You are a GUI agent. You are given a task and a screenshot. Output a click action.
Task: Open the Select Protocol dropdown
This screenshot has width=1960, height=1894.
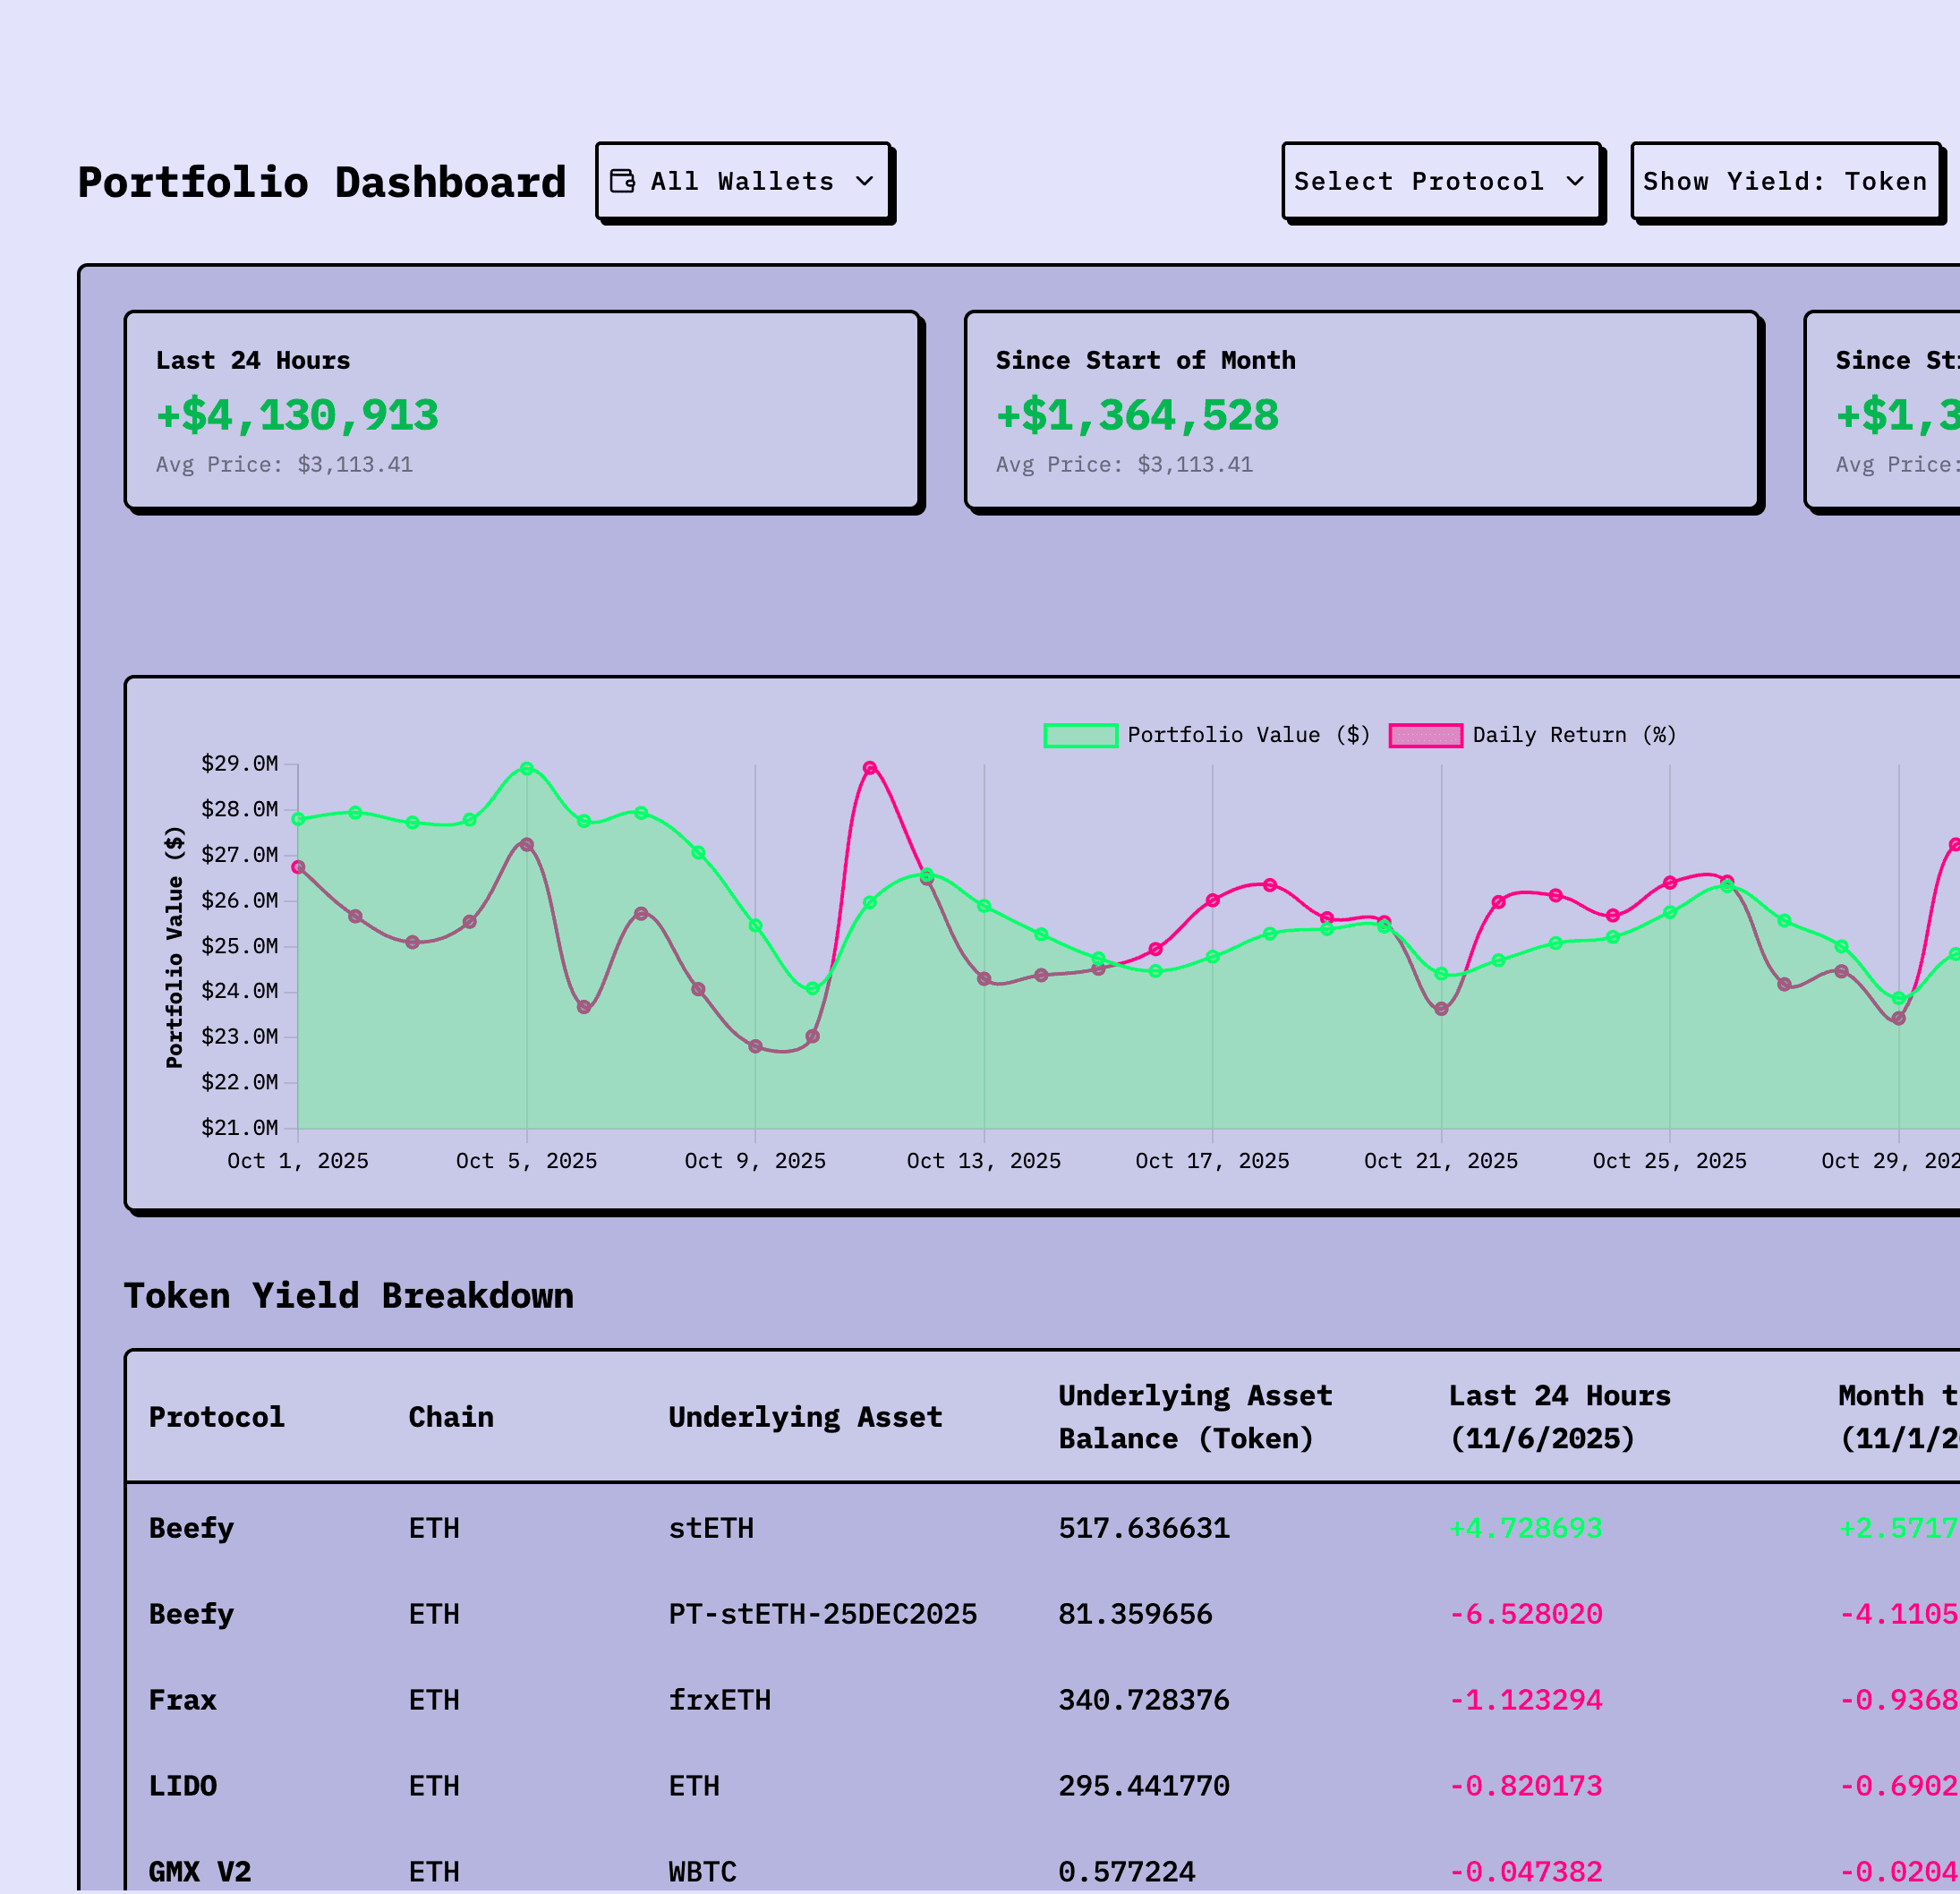[1442, 181]
